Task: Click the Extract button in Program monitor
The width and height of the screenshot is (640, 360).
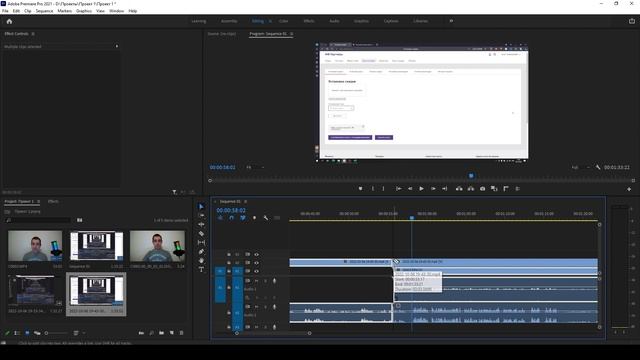Action: tap(471, 189)
